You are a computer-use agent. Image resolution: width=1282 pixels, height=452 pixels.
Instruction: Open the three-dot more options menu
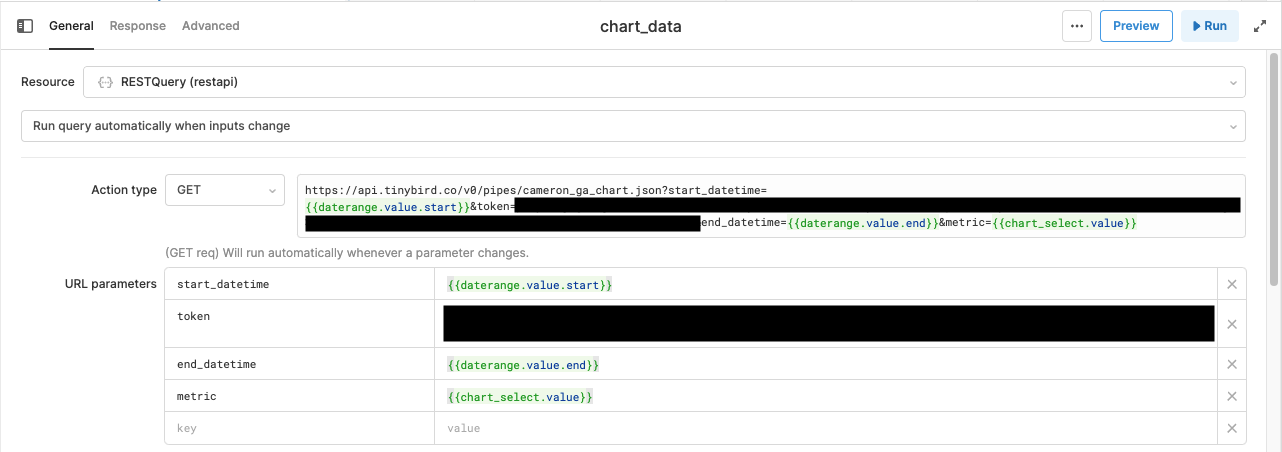(1076, 26)
